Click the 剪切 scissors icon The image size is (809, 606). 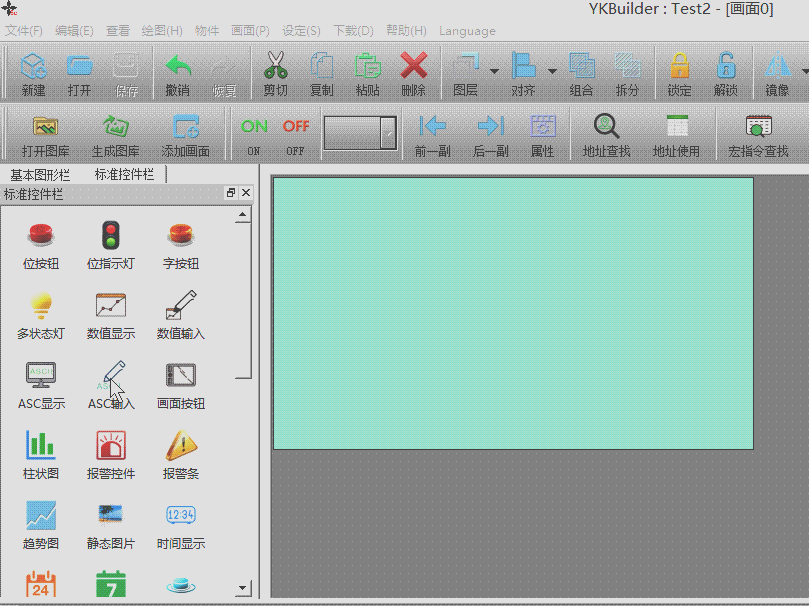click(275, 74)
